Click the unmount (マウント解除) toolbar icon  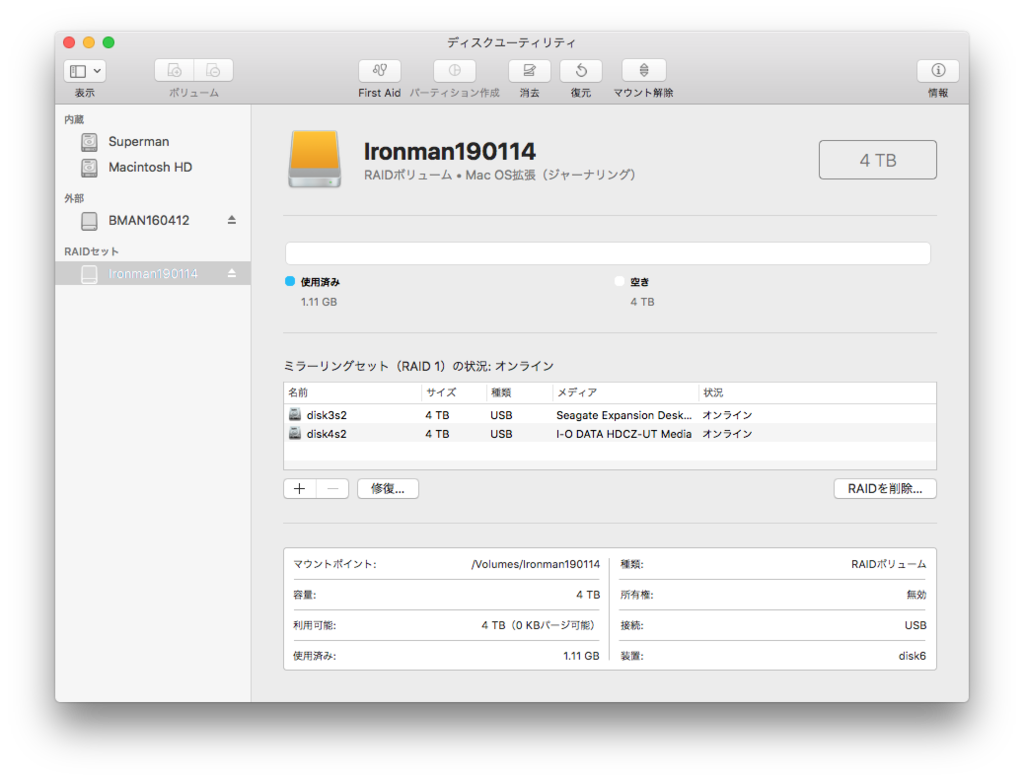[x=644, y=70]
